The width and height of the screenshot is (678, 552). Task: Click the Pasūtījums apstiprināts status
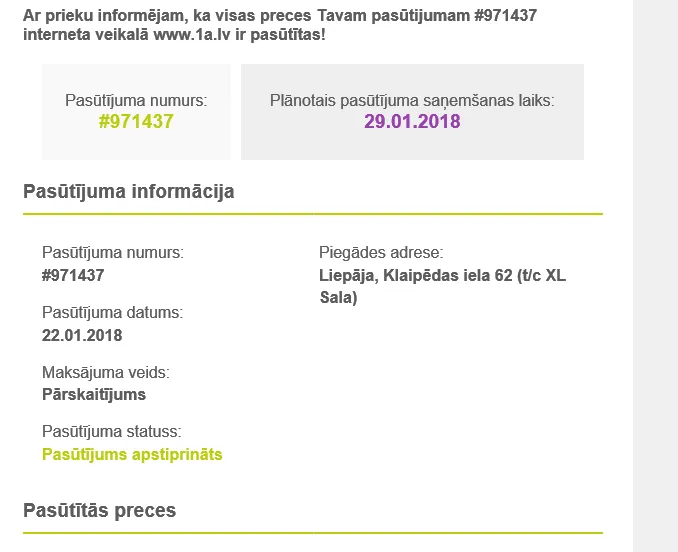pos(132,454)
